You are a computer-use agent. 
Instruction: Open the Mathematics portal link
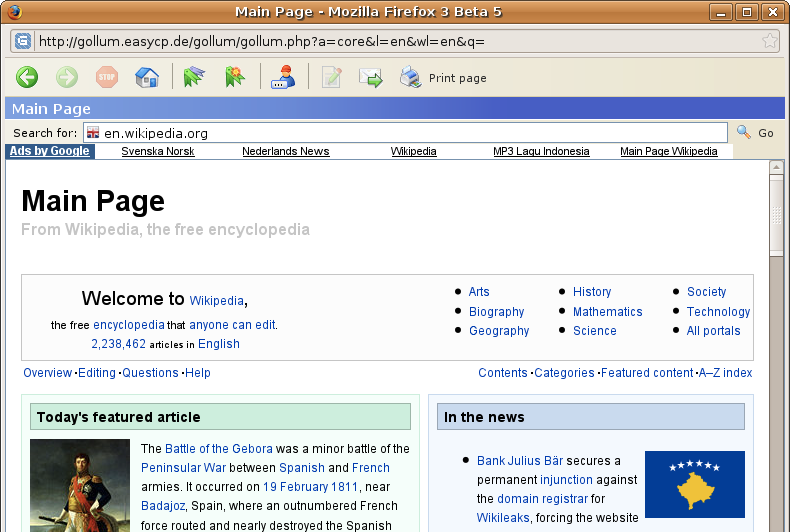pos(608,312)
